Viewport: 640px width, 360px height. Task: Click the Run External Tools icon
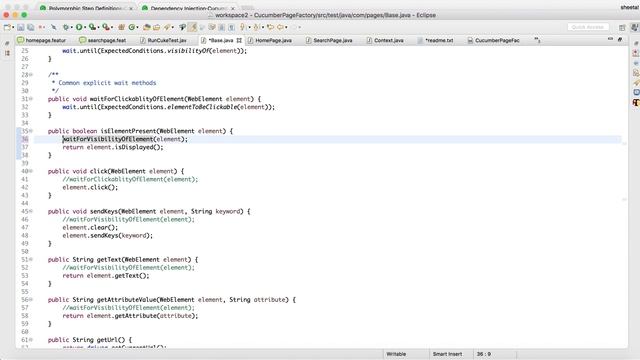(x=106, y=27)
